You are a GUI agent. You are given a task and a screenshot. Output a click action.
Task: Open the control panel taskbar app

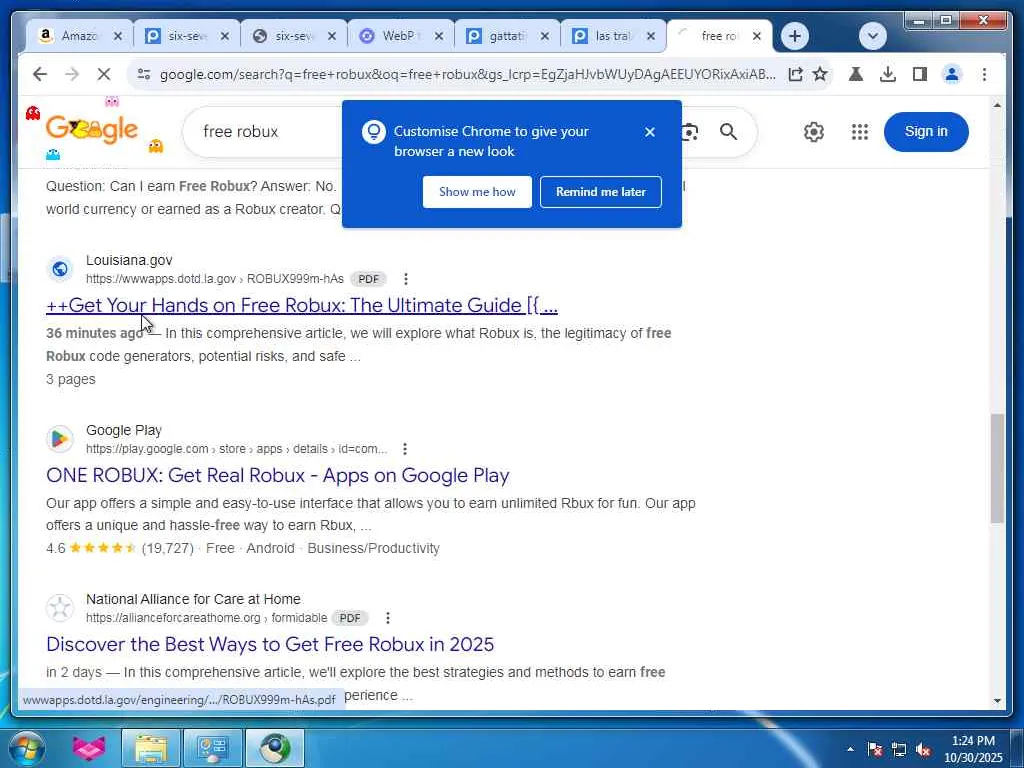(x=212, y=748)
